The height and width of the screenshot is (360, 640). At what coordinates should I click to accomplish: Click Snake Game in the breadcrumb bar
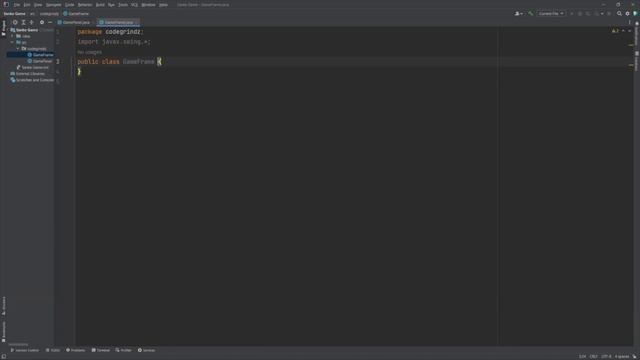click(x=15, y=14)
